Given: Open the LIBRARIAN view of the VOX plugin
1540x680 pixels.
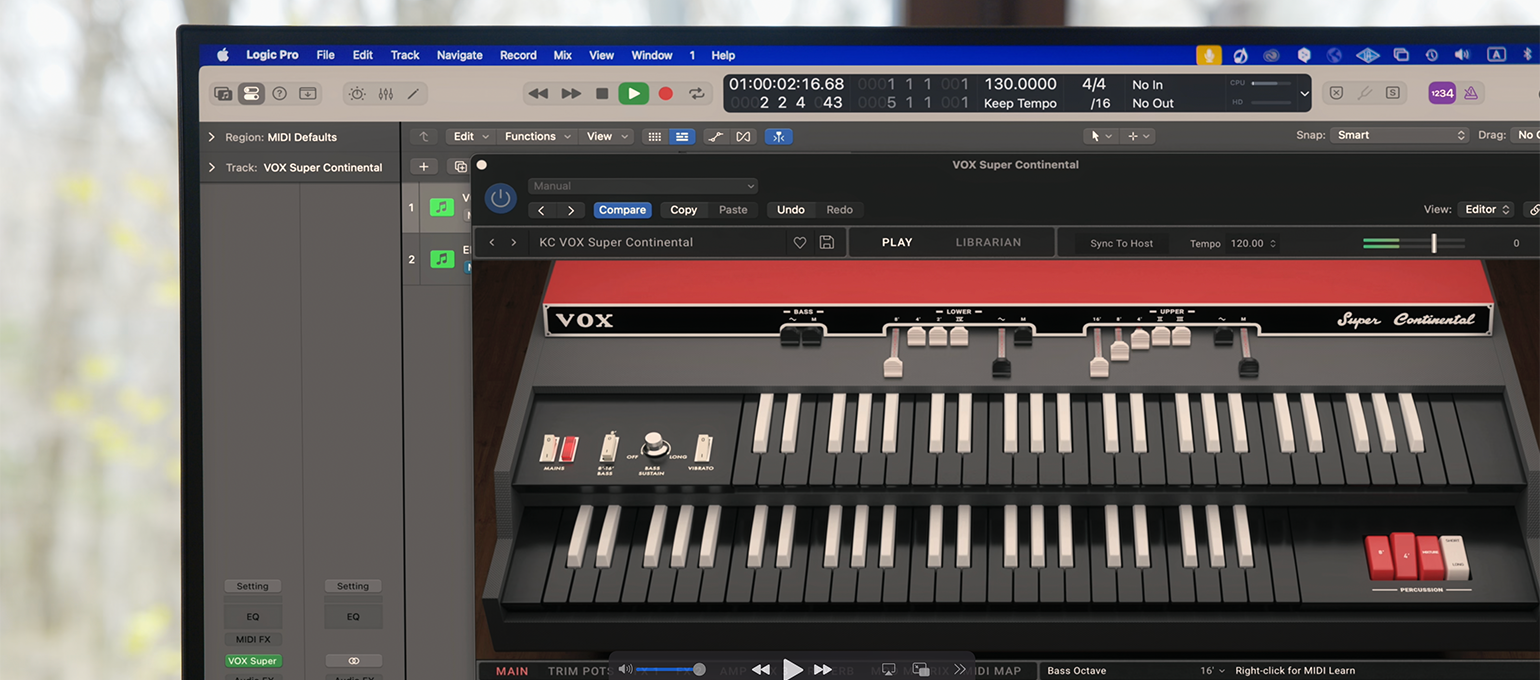Looking at the screenshot, I should pos(989,241).
